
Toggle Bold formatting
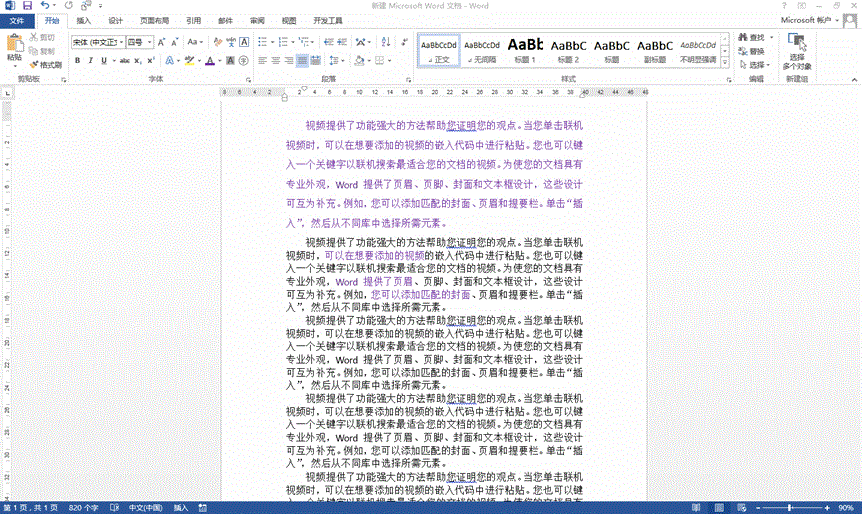coord(77,61)
